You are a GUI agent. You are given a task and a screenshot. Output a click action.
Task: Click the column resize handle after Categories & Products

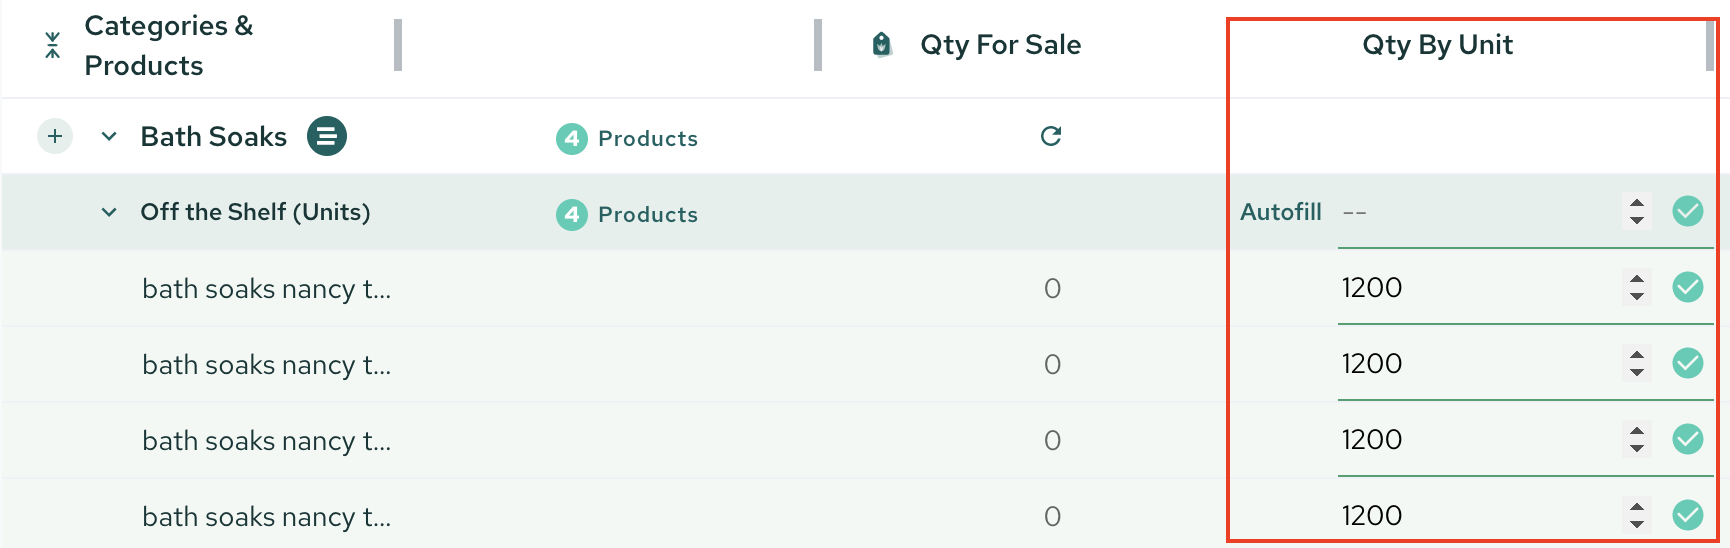[398, 45]
